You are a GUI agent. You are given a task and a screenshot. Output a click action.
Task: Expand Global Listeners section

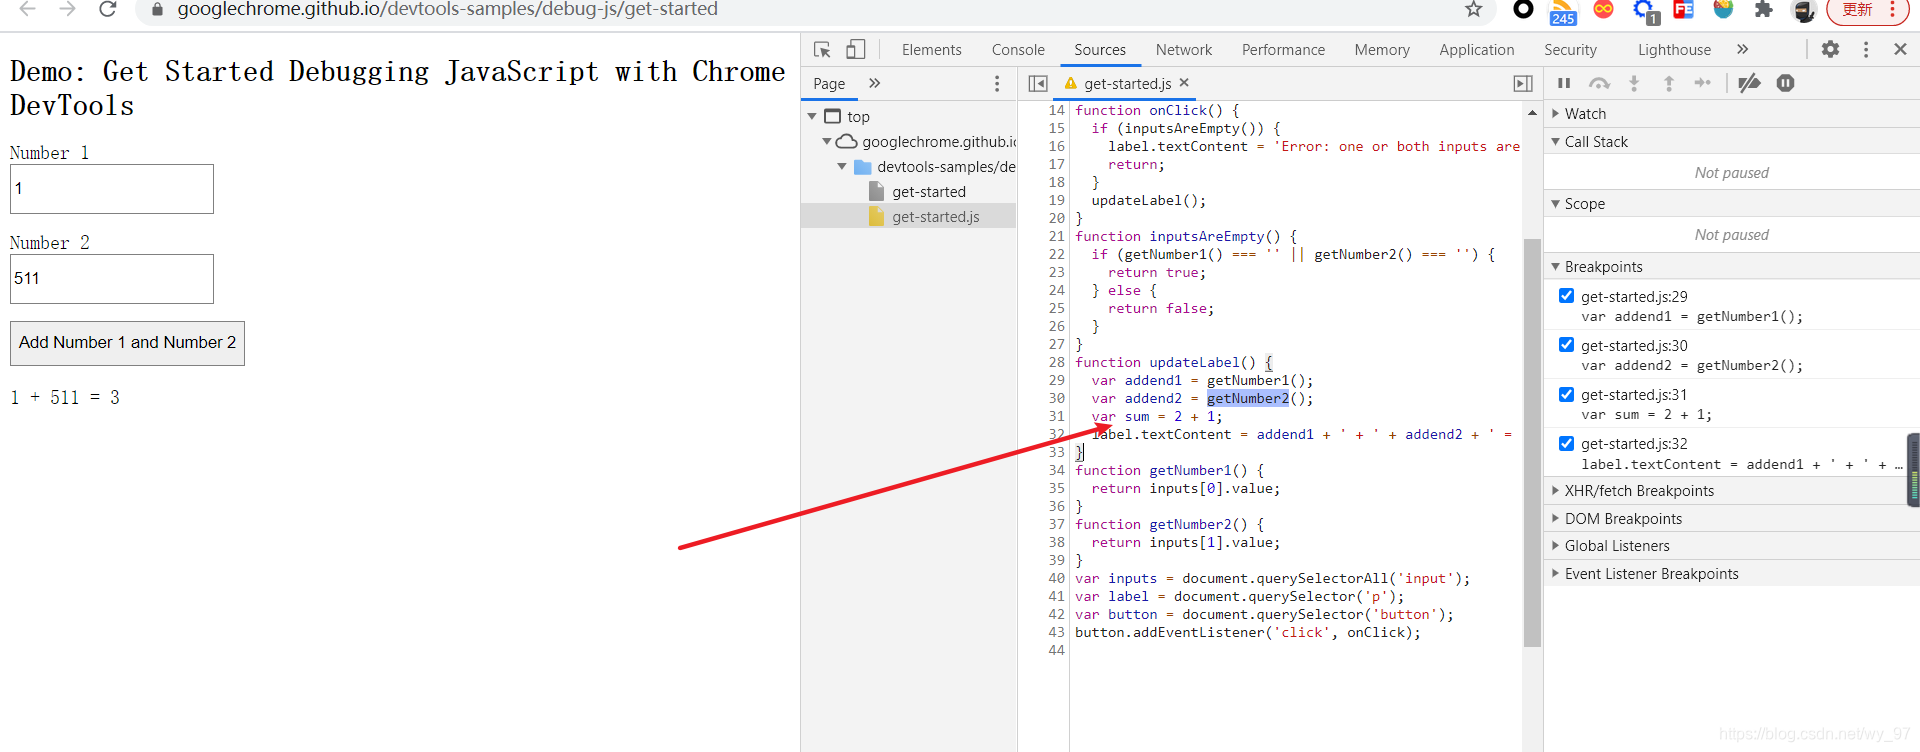(1731, 546)
